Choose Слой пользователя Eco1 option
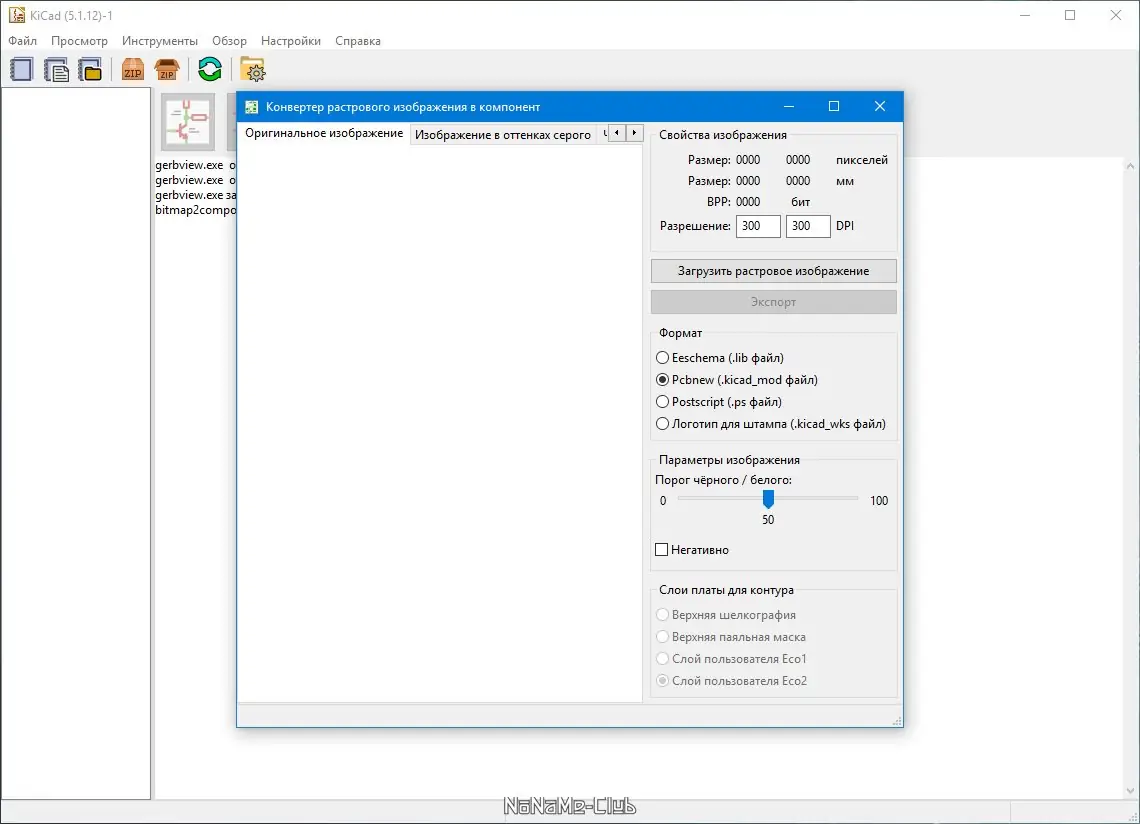The width and height of the screenshot is (1140, 824). [x=731, y=658]
